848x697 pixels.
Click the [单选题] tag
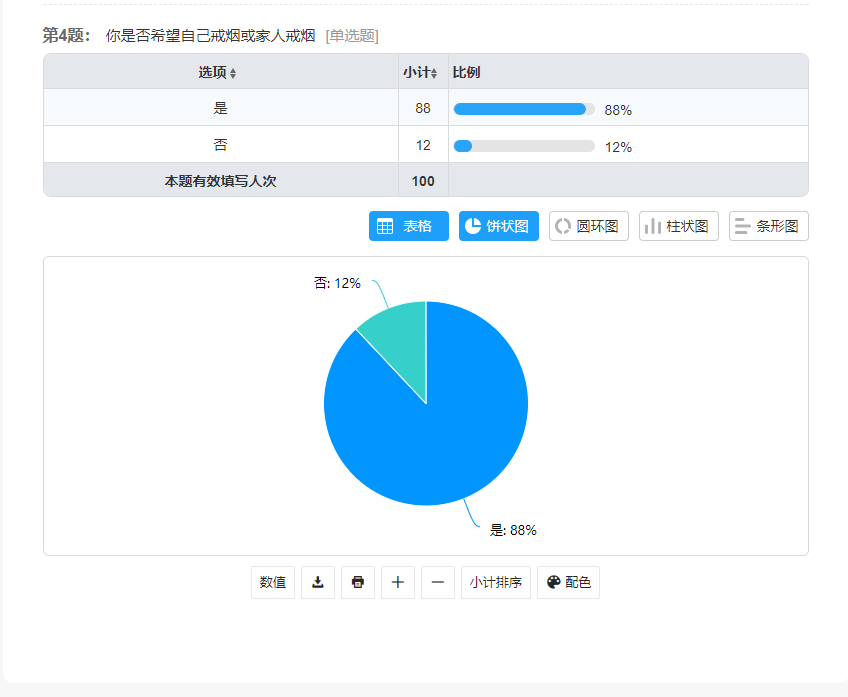(x=352, y=36)
